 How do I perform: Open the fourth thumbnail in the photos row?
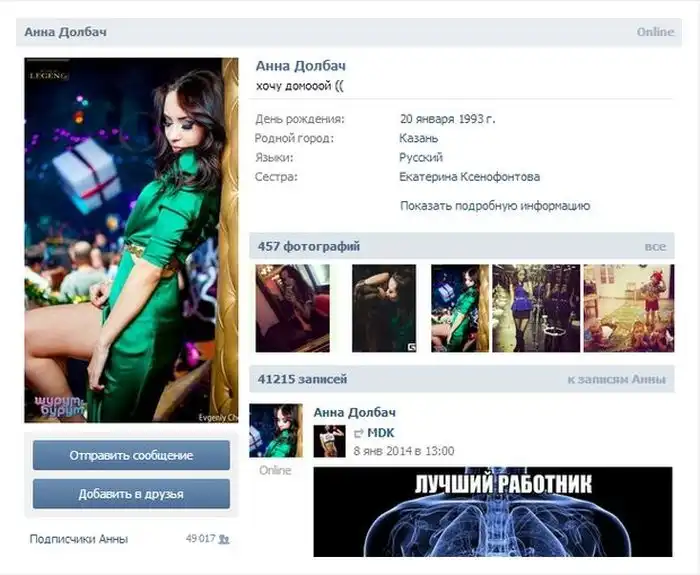point(536,308)
